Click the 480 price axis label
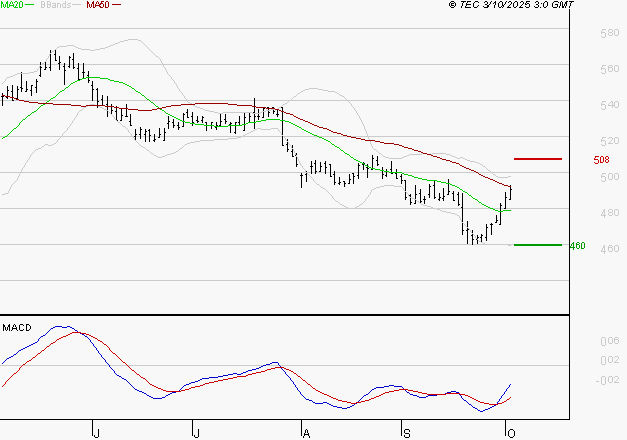This screenshot has width=627, height=440. click(x=610, y=213)
